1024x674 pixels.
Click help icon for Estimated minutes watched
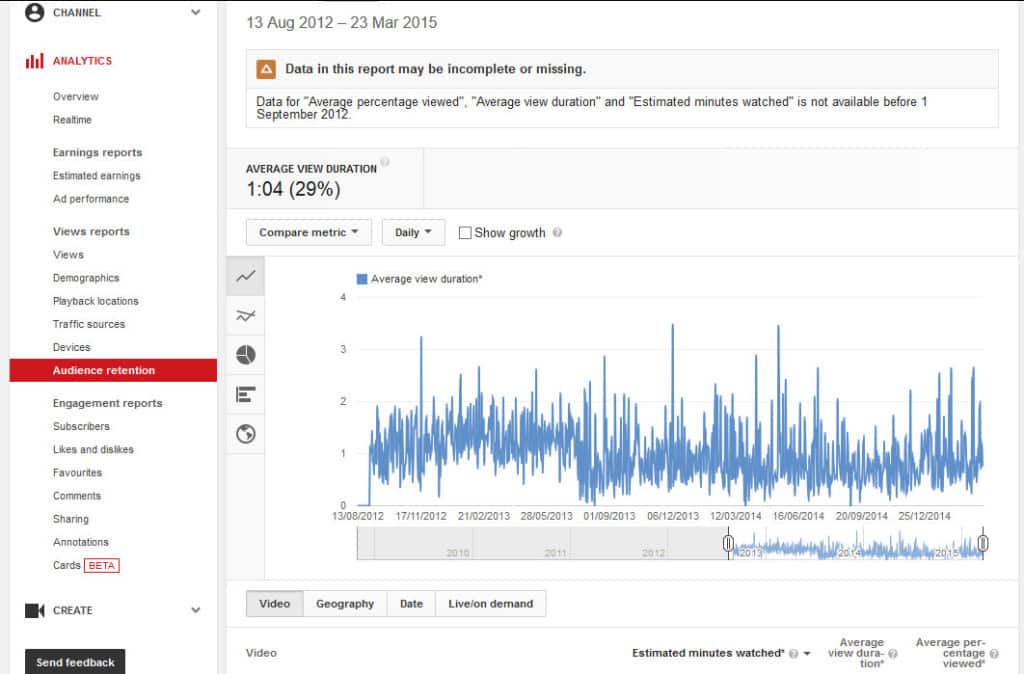tap(793, 653)
